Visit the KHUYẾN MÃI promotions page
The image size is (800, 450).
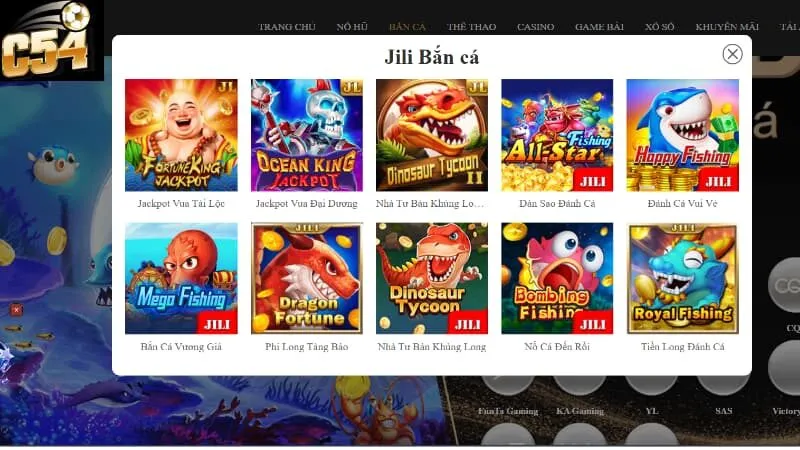pos(727,27)
